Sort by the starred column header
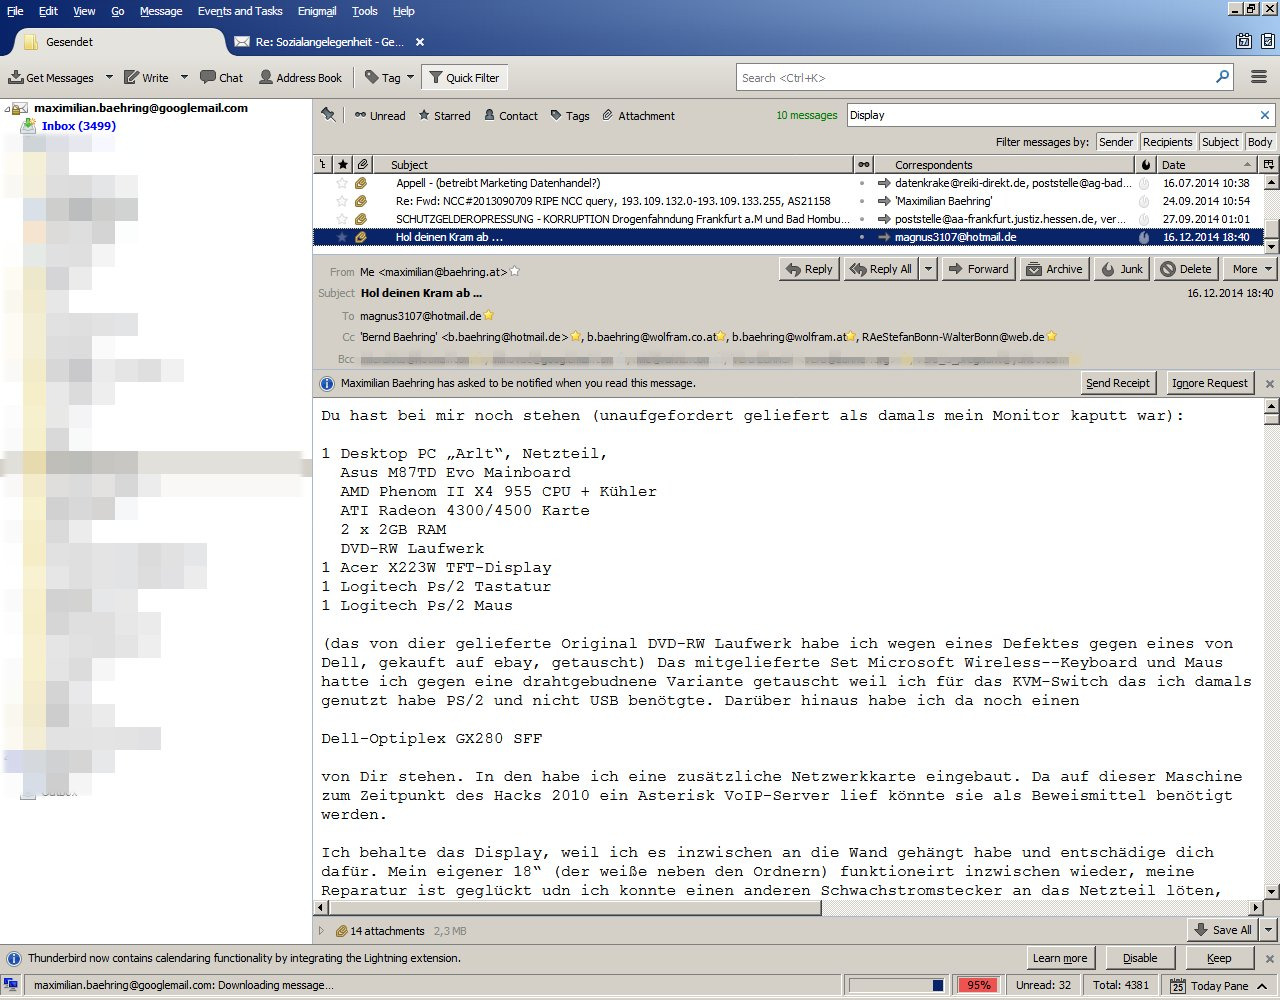Screen dimensions: 1280x1000 343,164
